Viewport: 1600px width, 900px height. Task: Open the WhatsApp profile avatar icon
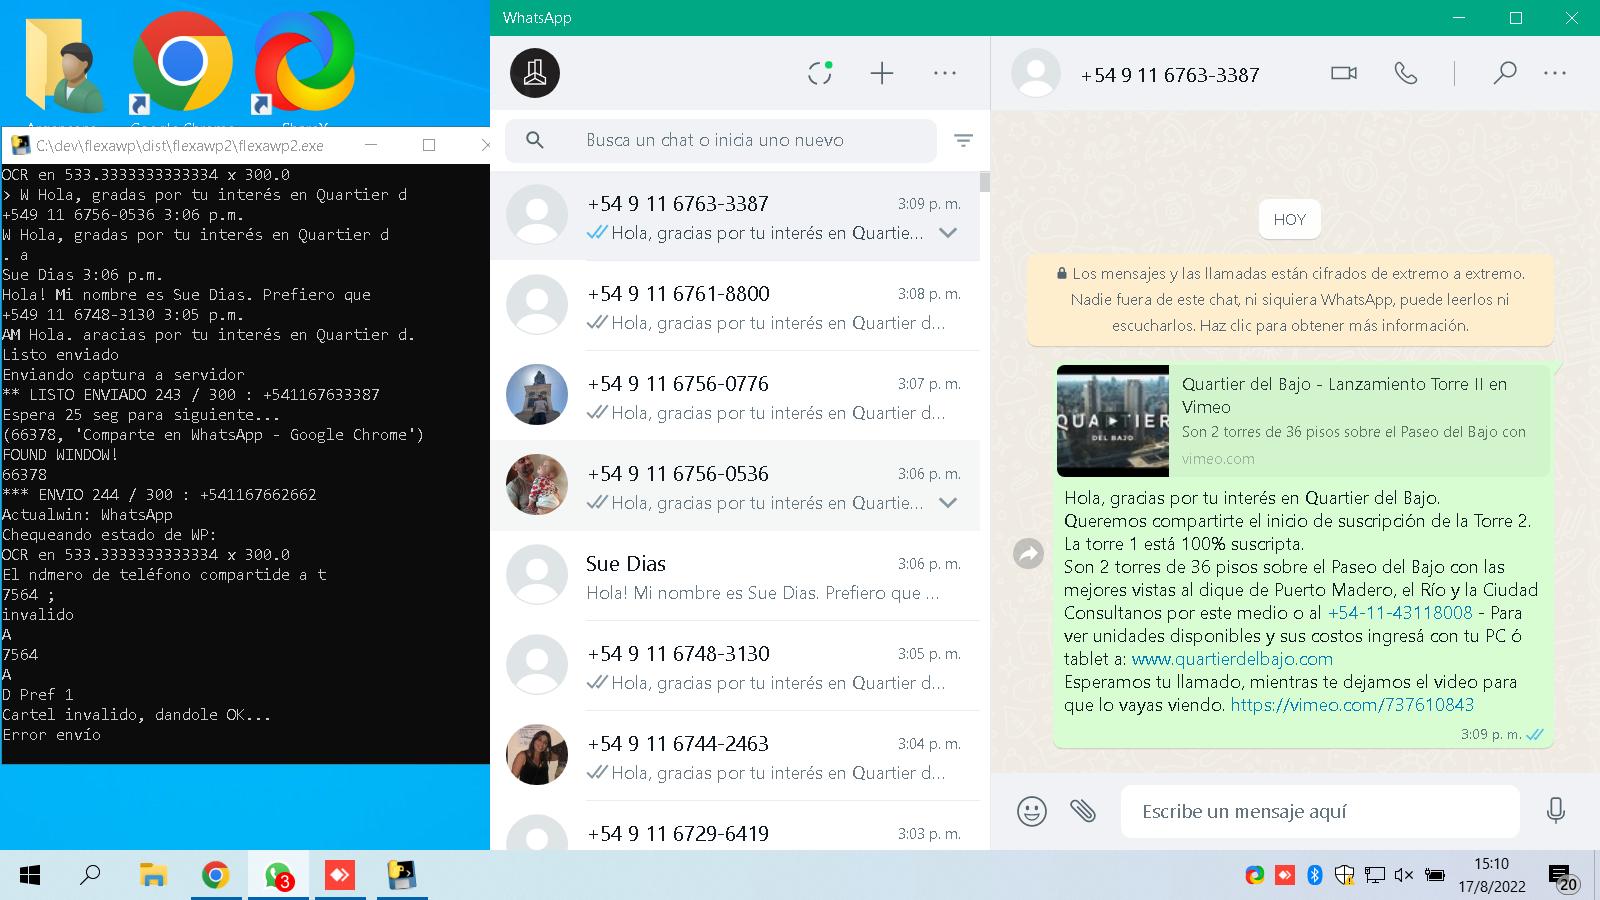point(535,73)
